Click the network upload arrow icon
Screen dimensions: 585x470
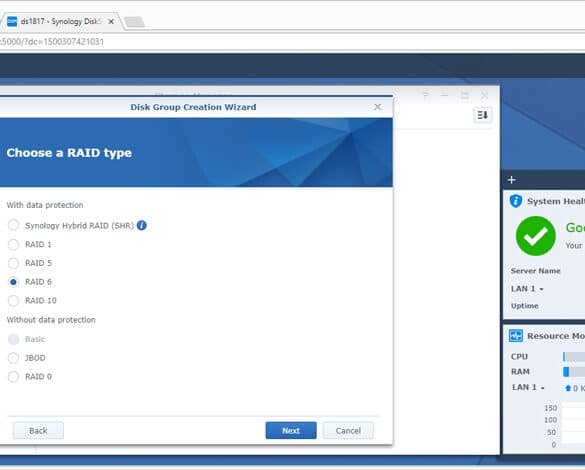click(568, 388)
